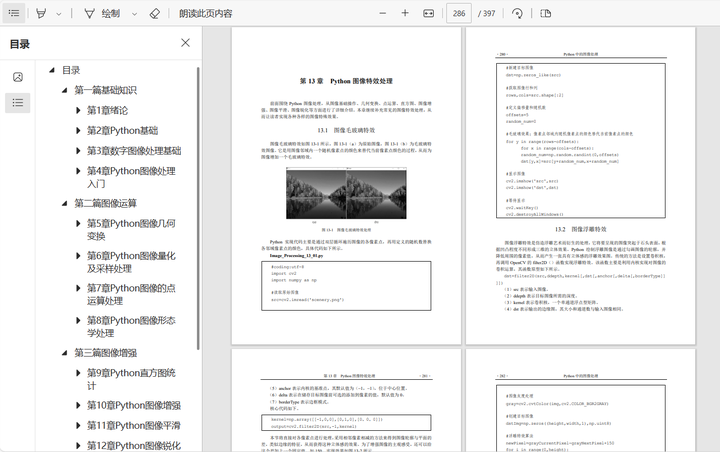Open 第三篇图像增强 outline entry
This screenshot has width=720, height=452.
(106, 353)
